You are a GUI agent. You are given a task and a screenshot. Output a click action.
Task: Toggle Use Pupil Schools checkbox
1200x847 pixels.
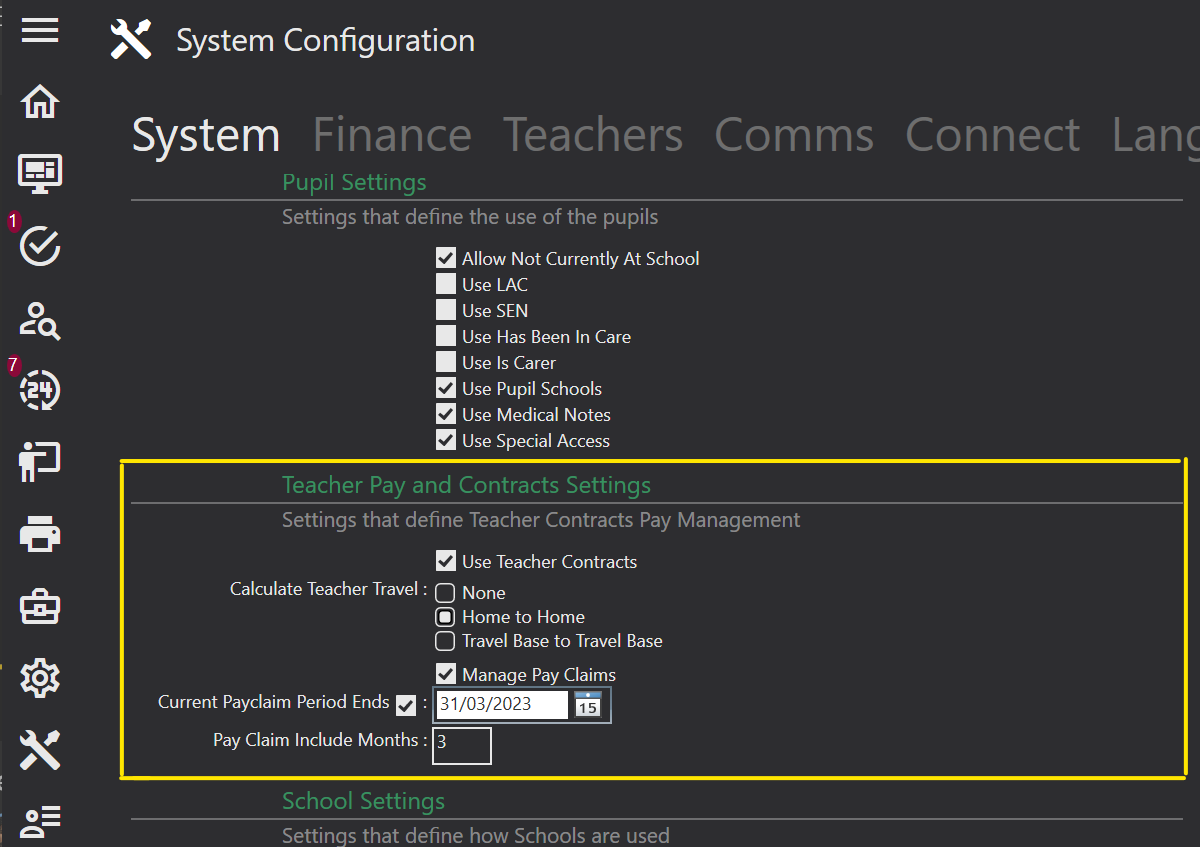click(446, 388)
